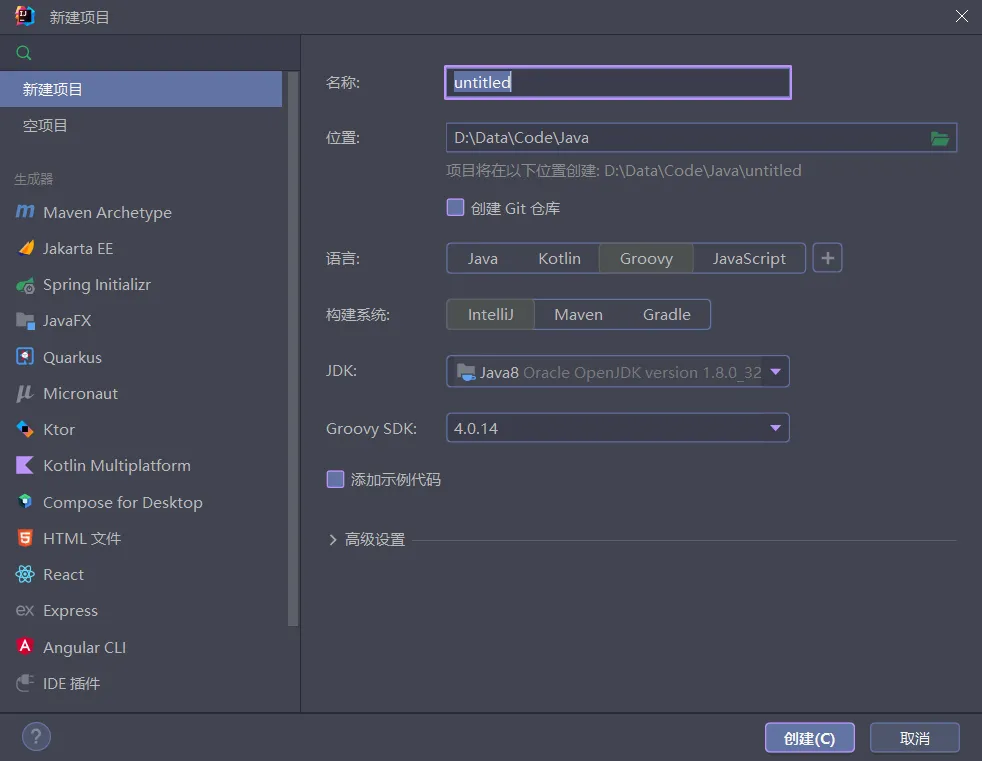Click the 名称 project name field
Viewport: 982px width, 761px height.
point(618,82)
